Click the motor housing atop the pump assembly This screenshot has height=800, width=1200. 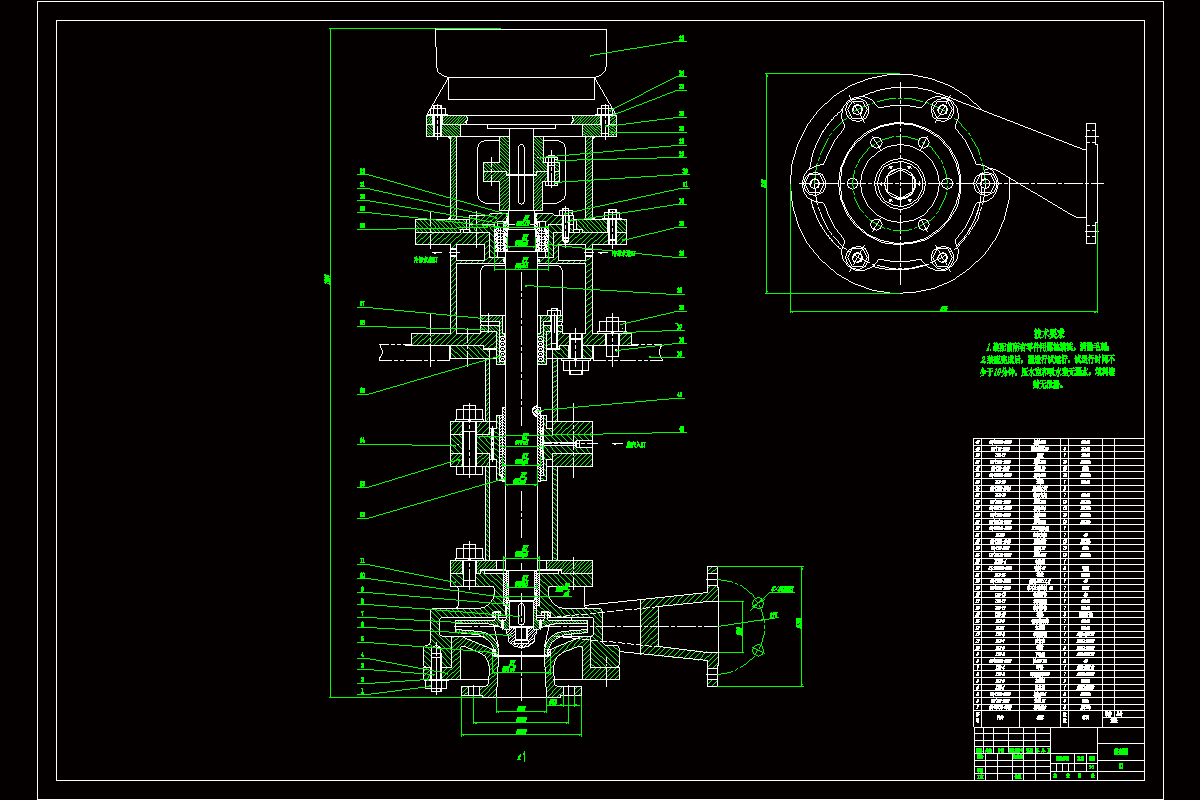pos(521,65)
